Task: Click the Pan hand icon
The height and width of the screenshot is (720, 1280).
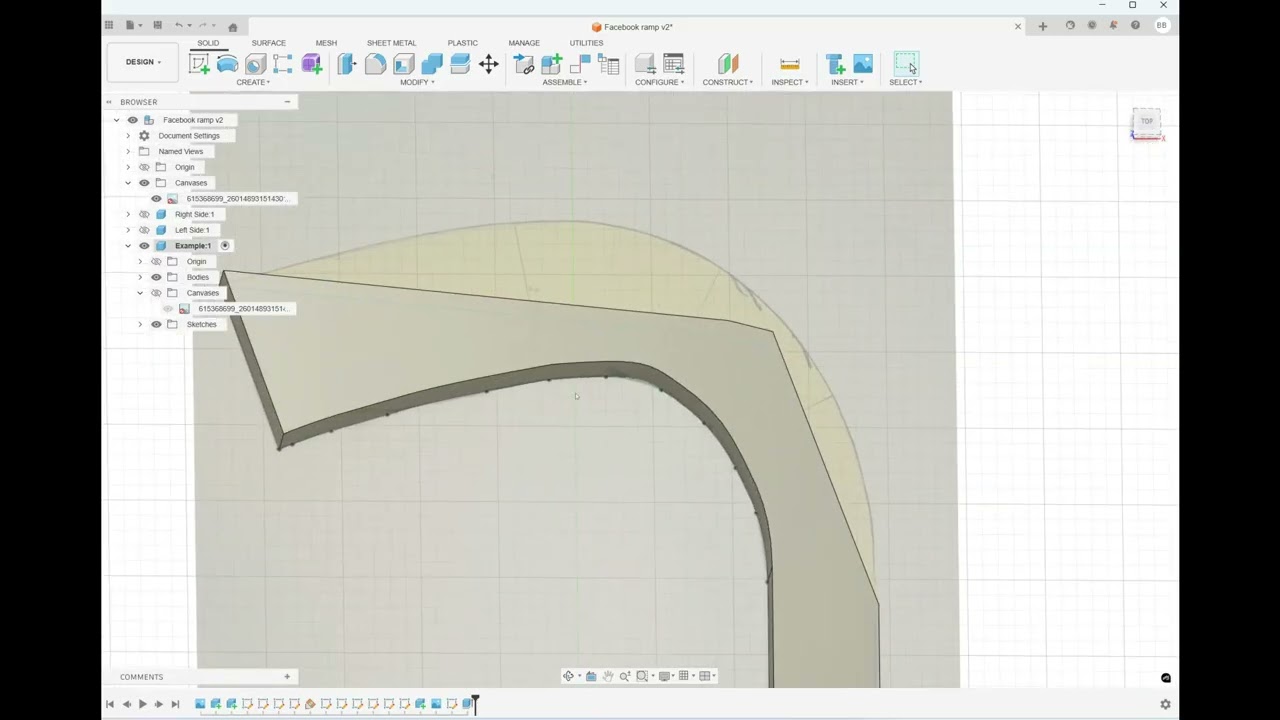Action: tap(607, 676)
